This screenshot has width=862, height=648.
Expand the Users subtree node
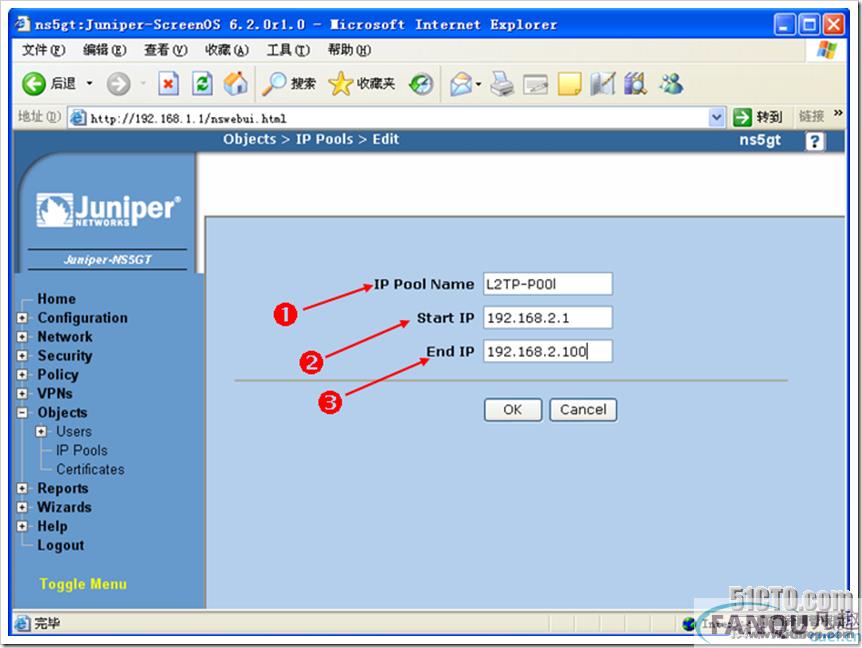[41, 432]
